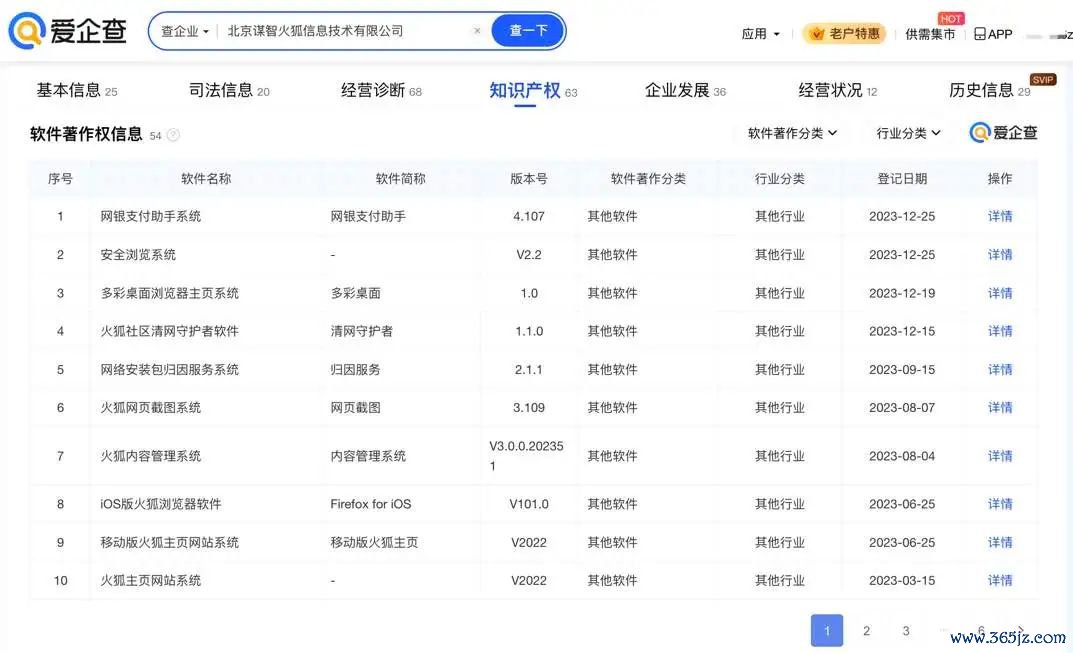1073x653 pixels.
Task: Switch to the 经营诊断 tab
Action: click(x=381, y=90)
